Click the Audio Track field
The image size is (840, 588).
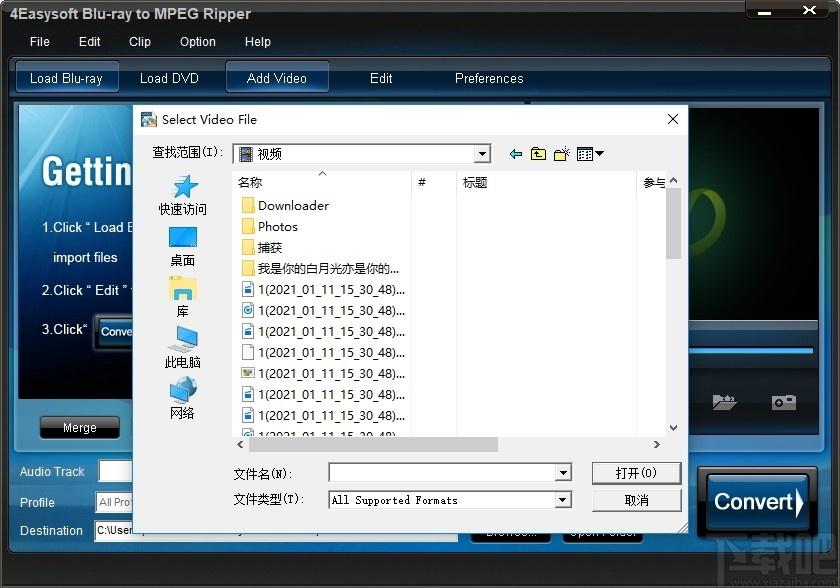[x=116, y=471]
